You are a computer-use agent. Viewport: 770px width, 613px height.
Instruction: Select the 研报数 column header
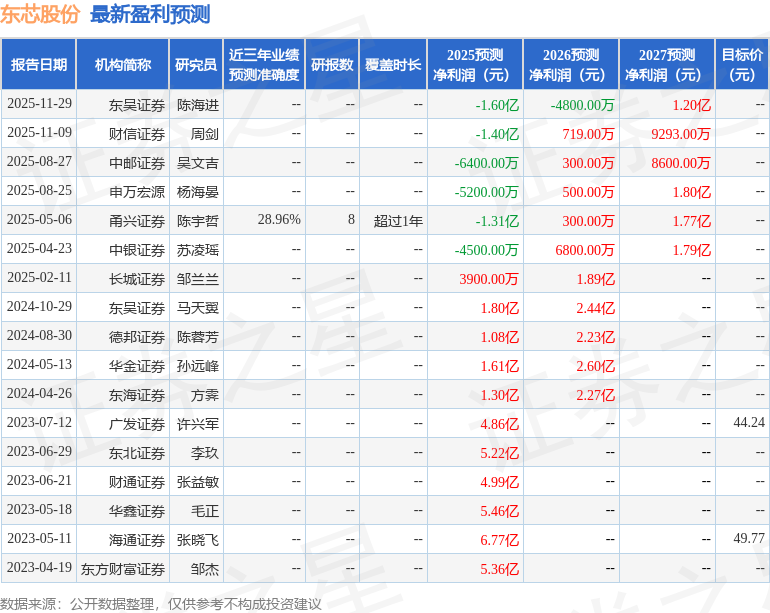332,64
